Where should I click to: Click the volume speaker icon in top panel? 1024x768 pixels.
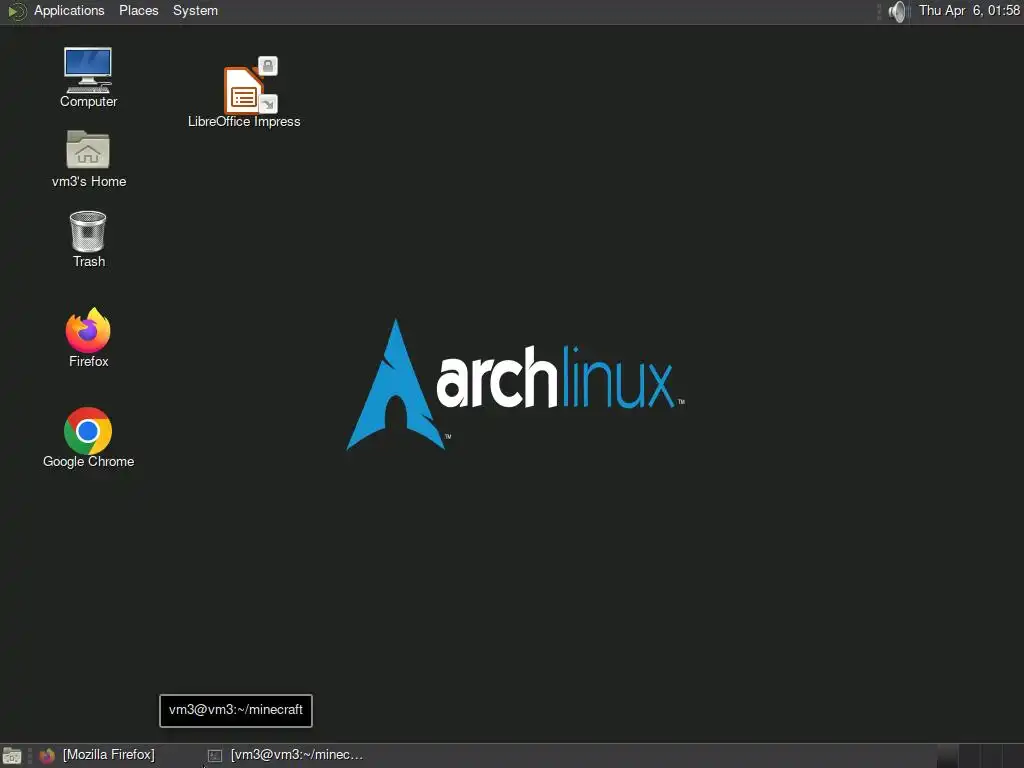click(x=899, y=11)
